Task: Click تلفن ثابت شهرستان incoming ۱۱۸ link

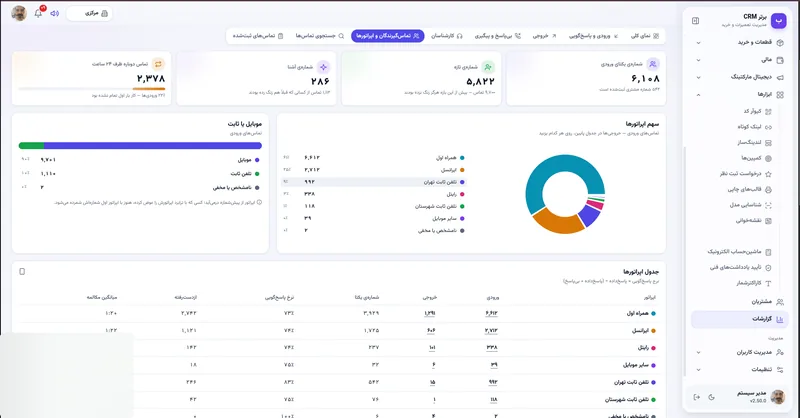Action: tap(493, 400)
